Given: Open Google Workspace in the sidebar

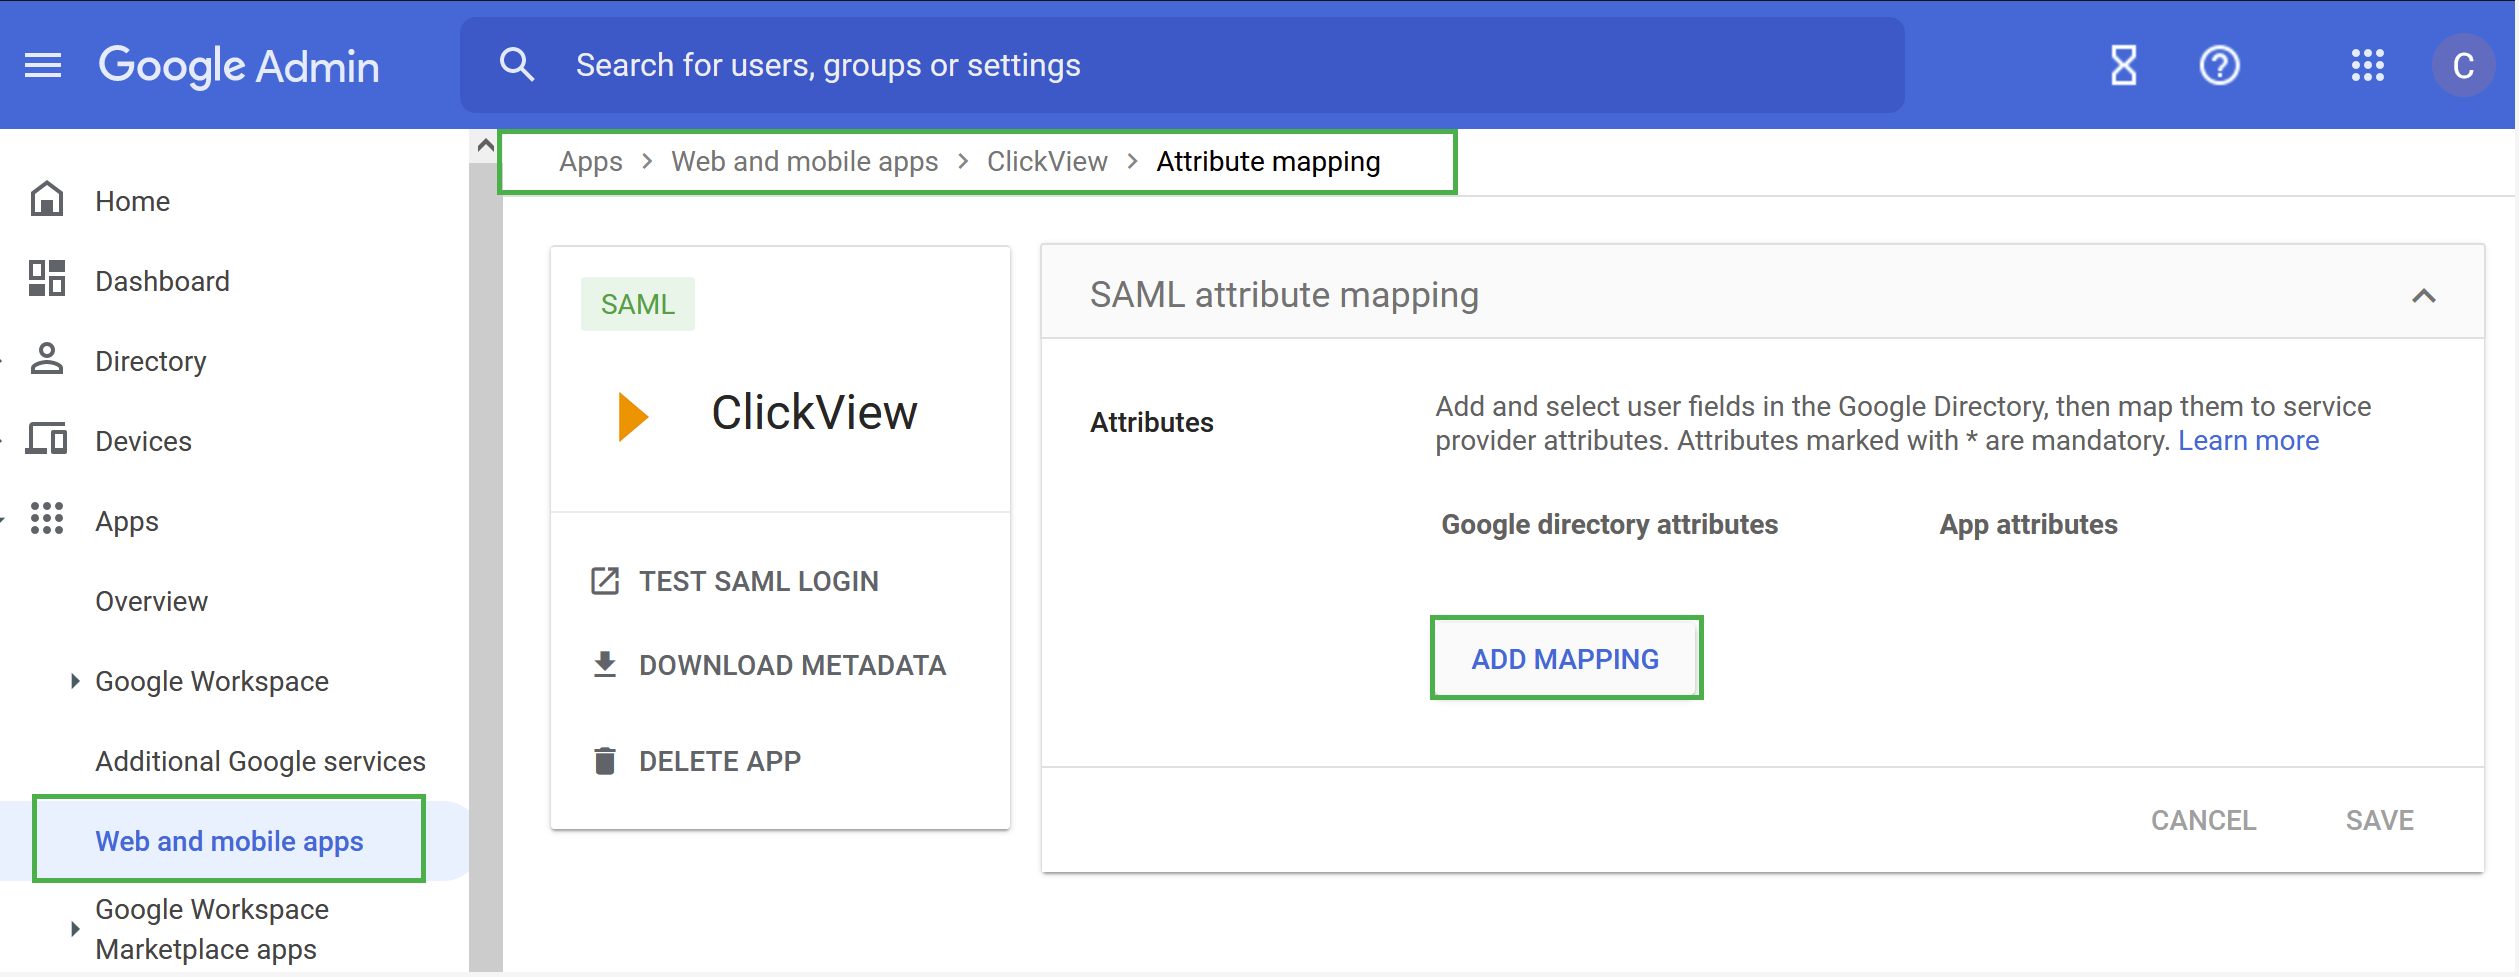Looking at the screenshot, I should [212, 681].
